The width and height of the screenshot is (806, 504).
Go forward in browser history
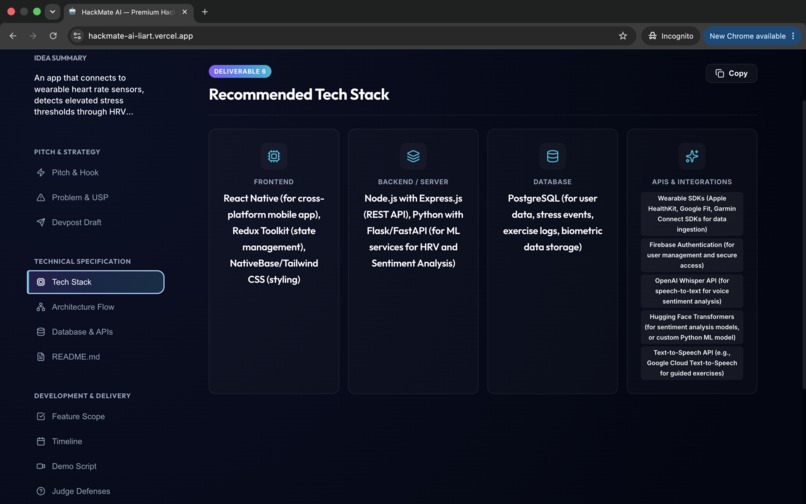(x=33, y=36)
